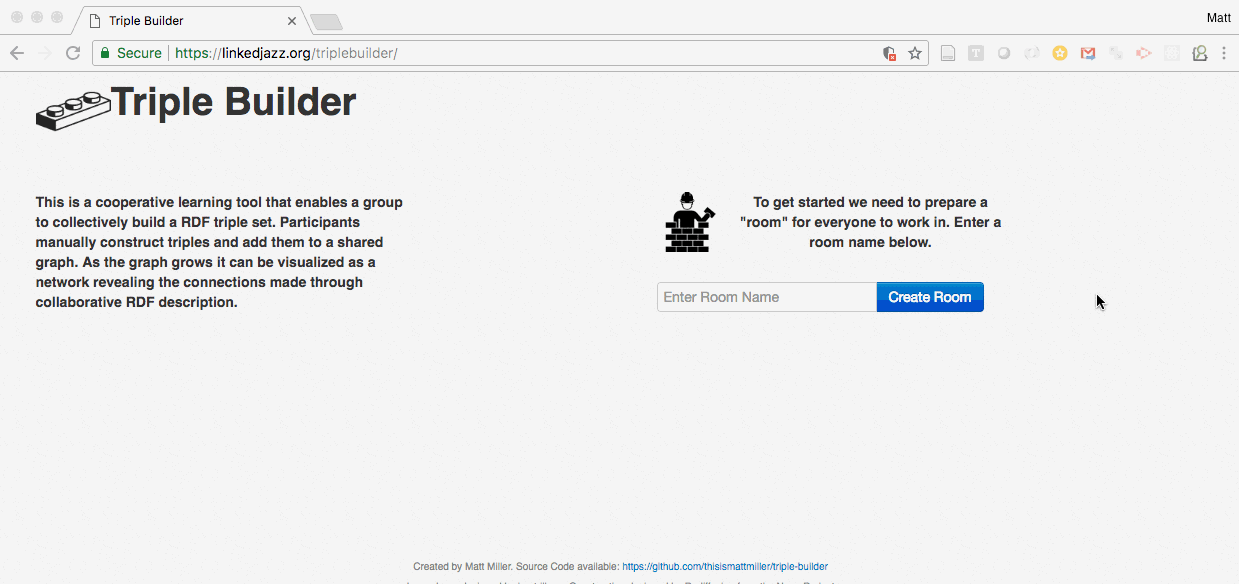Open the triple-builder GitHub source link
This screenshot has height=584, width=1239.
coord(725,566)
